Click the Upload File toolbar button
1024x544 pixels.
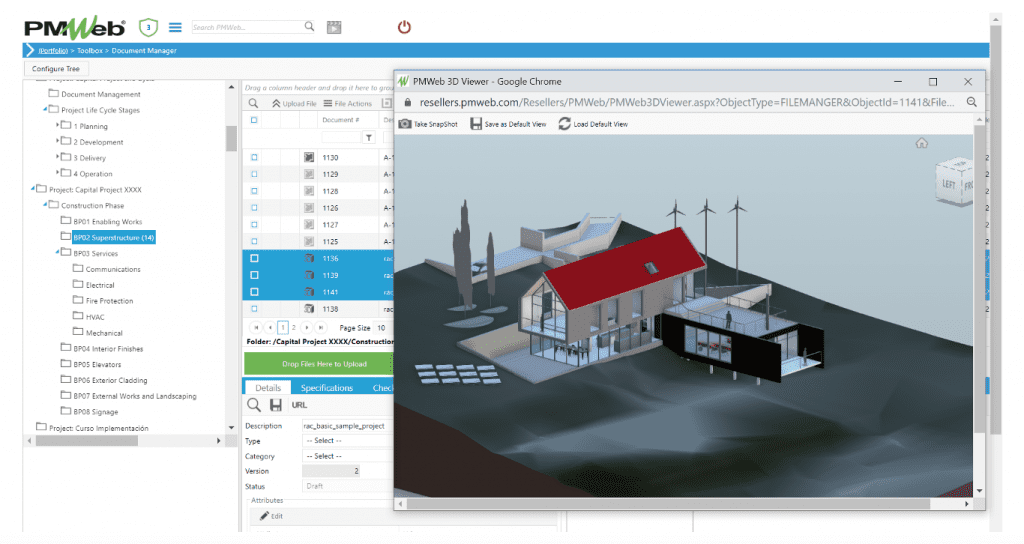294,103
